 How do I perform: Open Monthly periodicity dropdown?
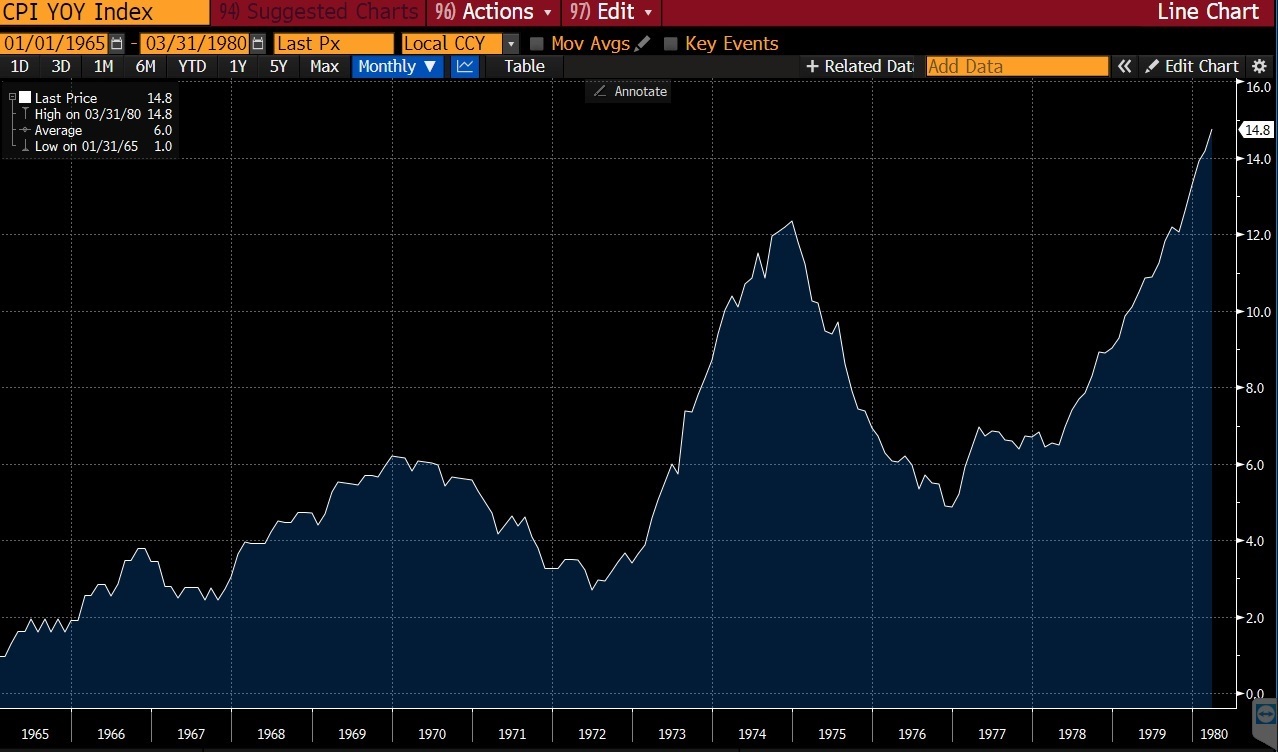point(397,66)
